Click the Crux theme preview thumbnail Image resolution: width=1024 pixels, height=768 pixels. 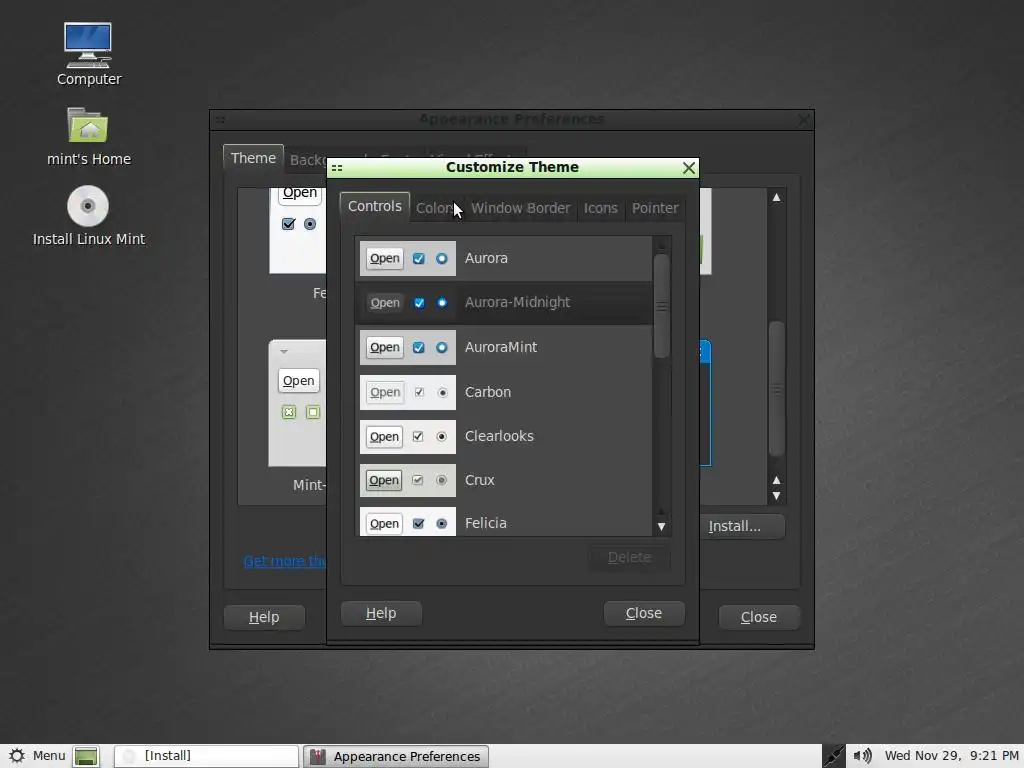click(408, 480)
